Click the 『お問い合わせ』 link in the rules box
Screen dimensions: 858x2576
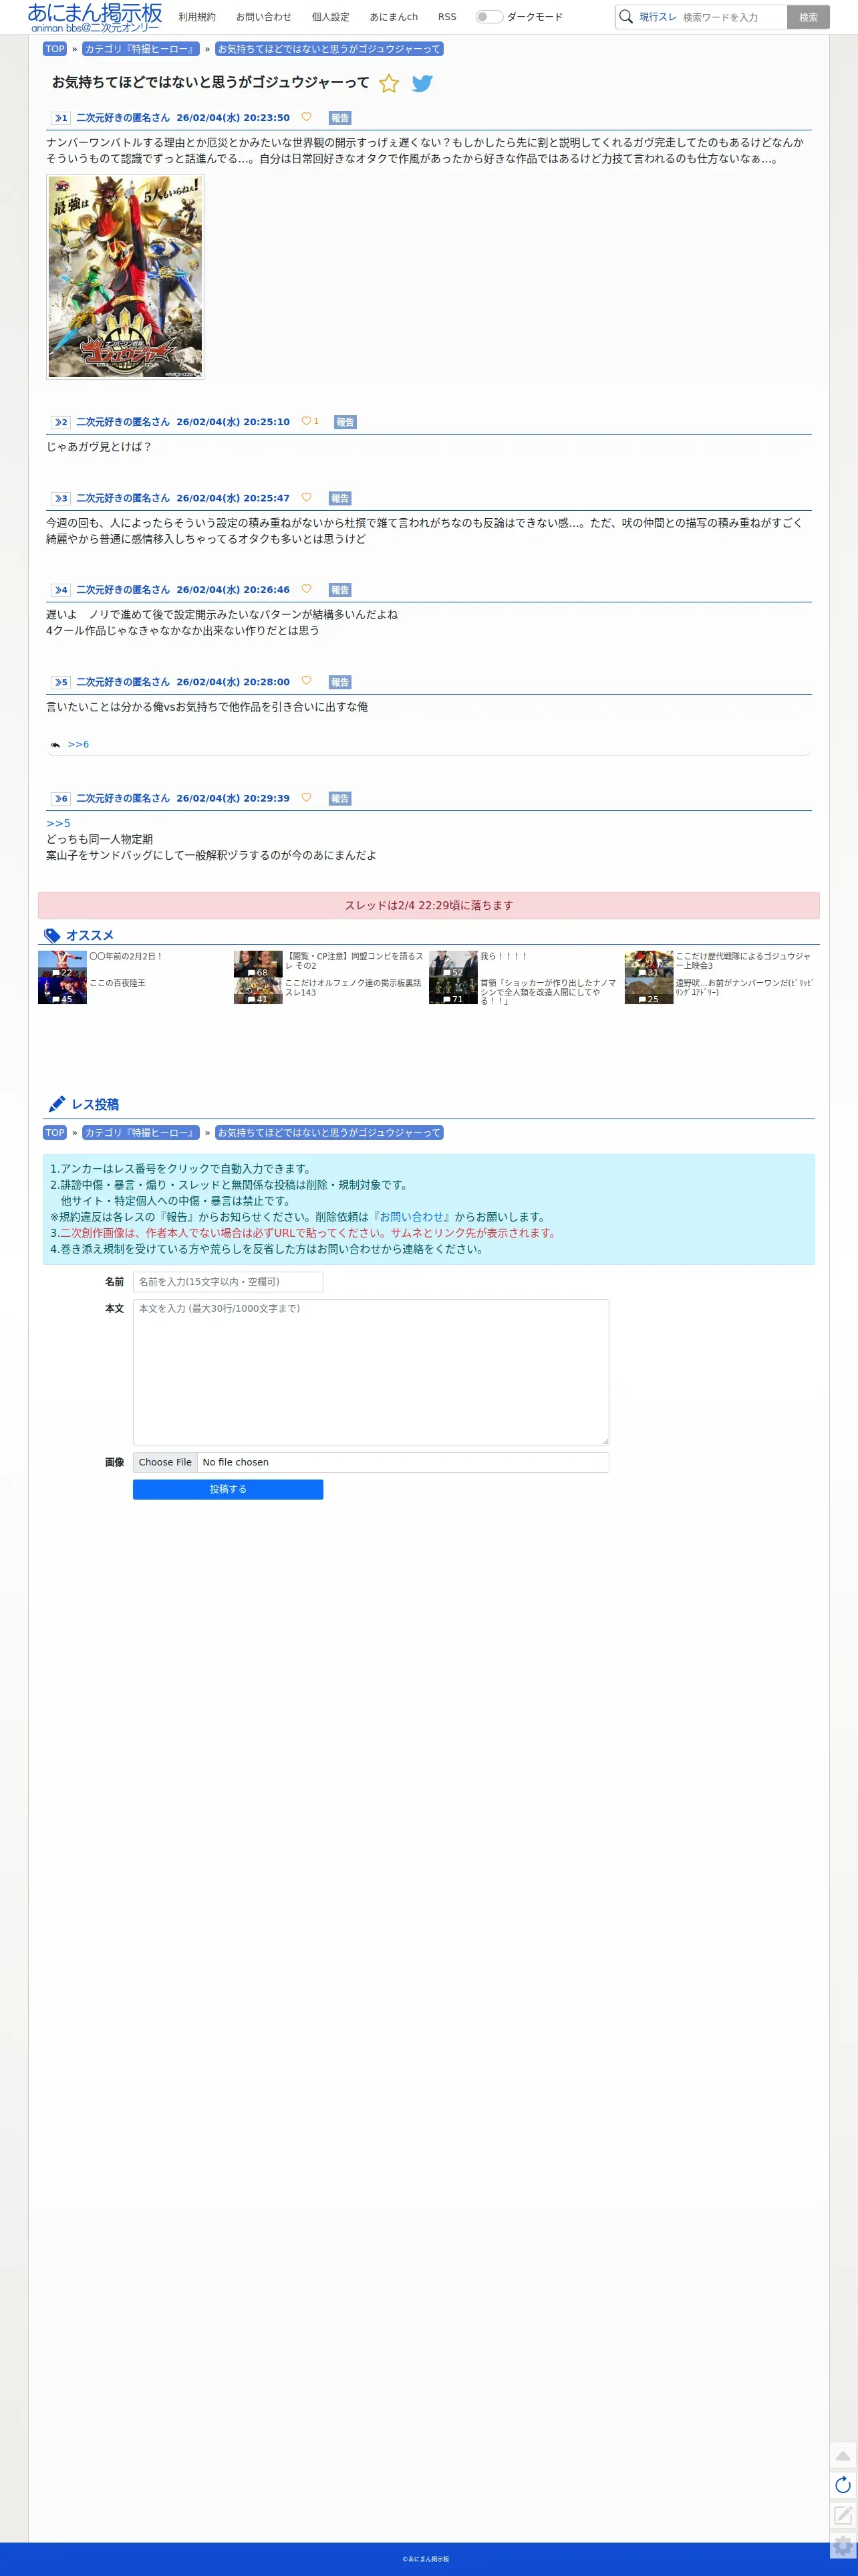(x=412, y=1217)
